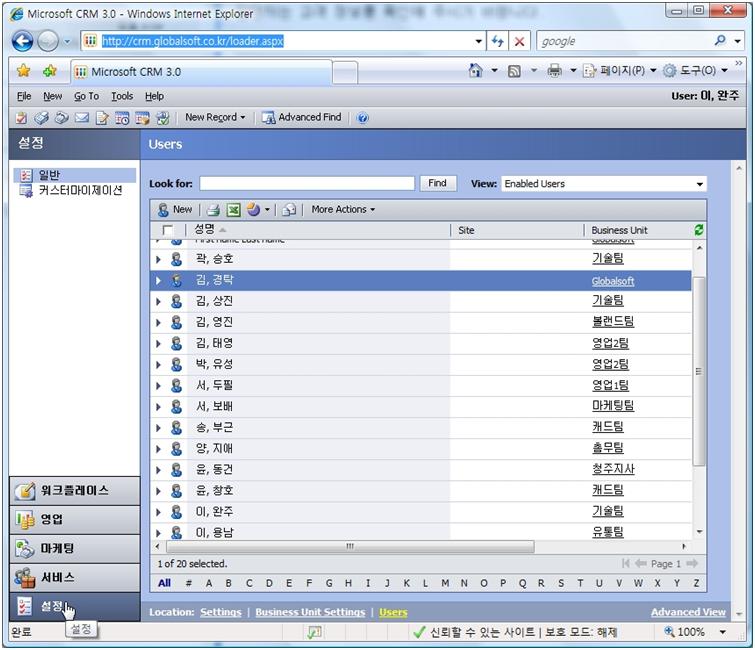Open the New Record dropdown
The height and width of the screenshot is (650, 755).
[x=215, y=117]
